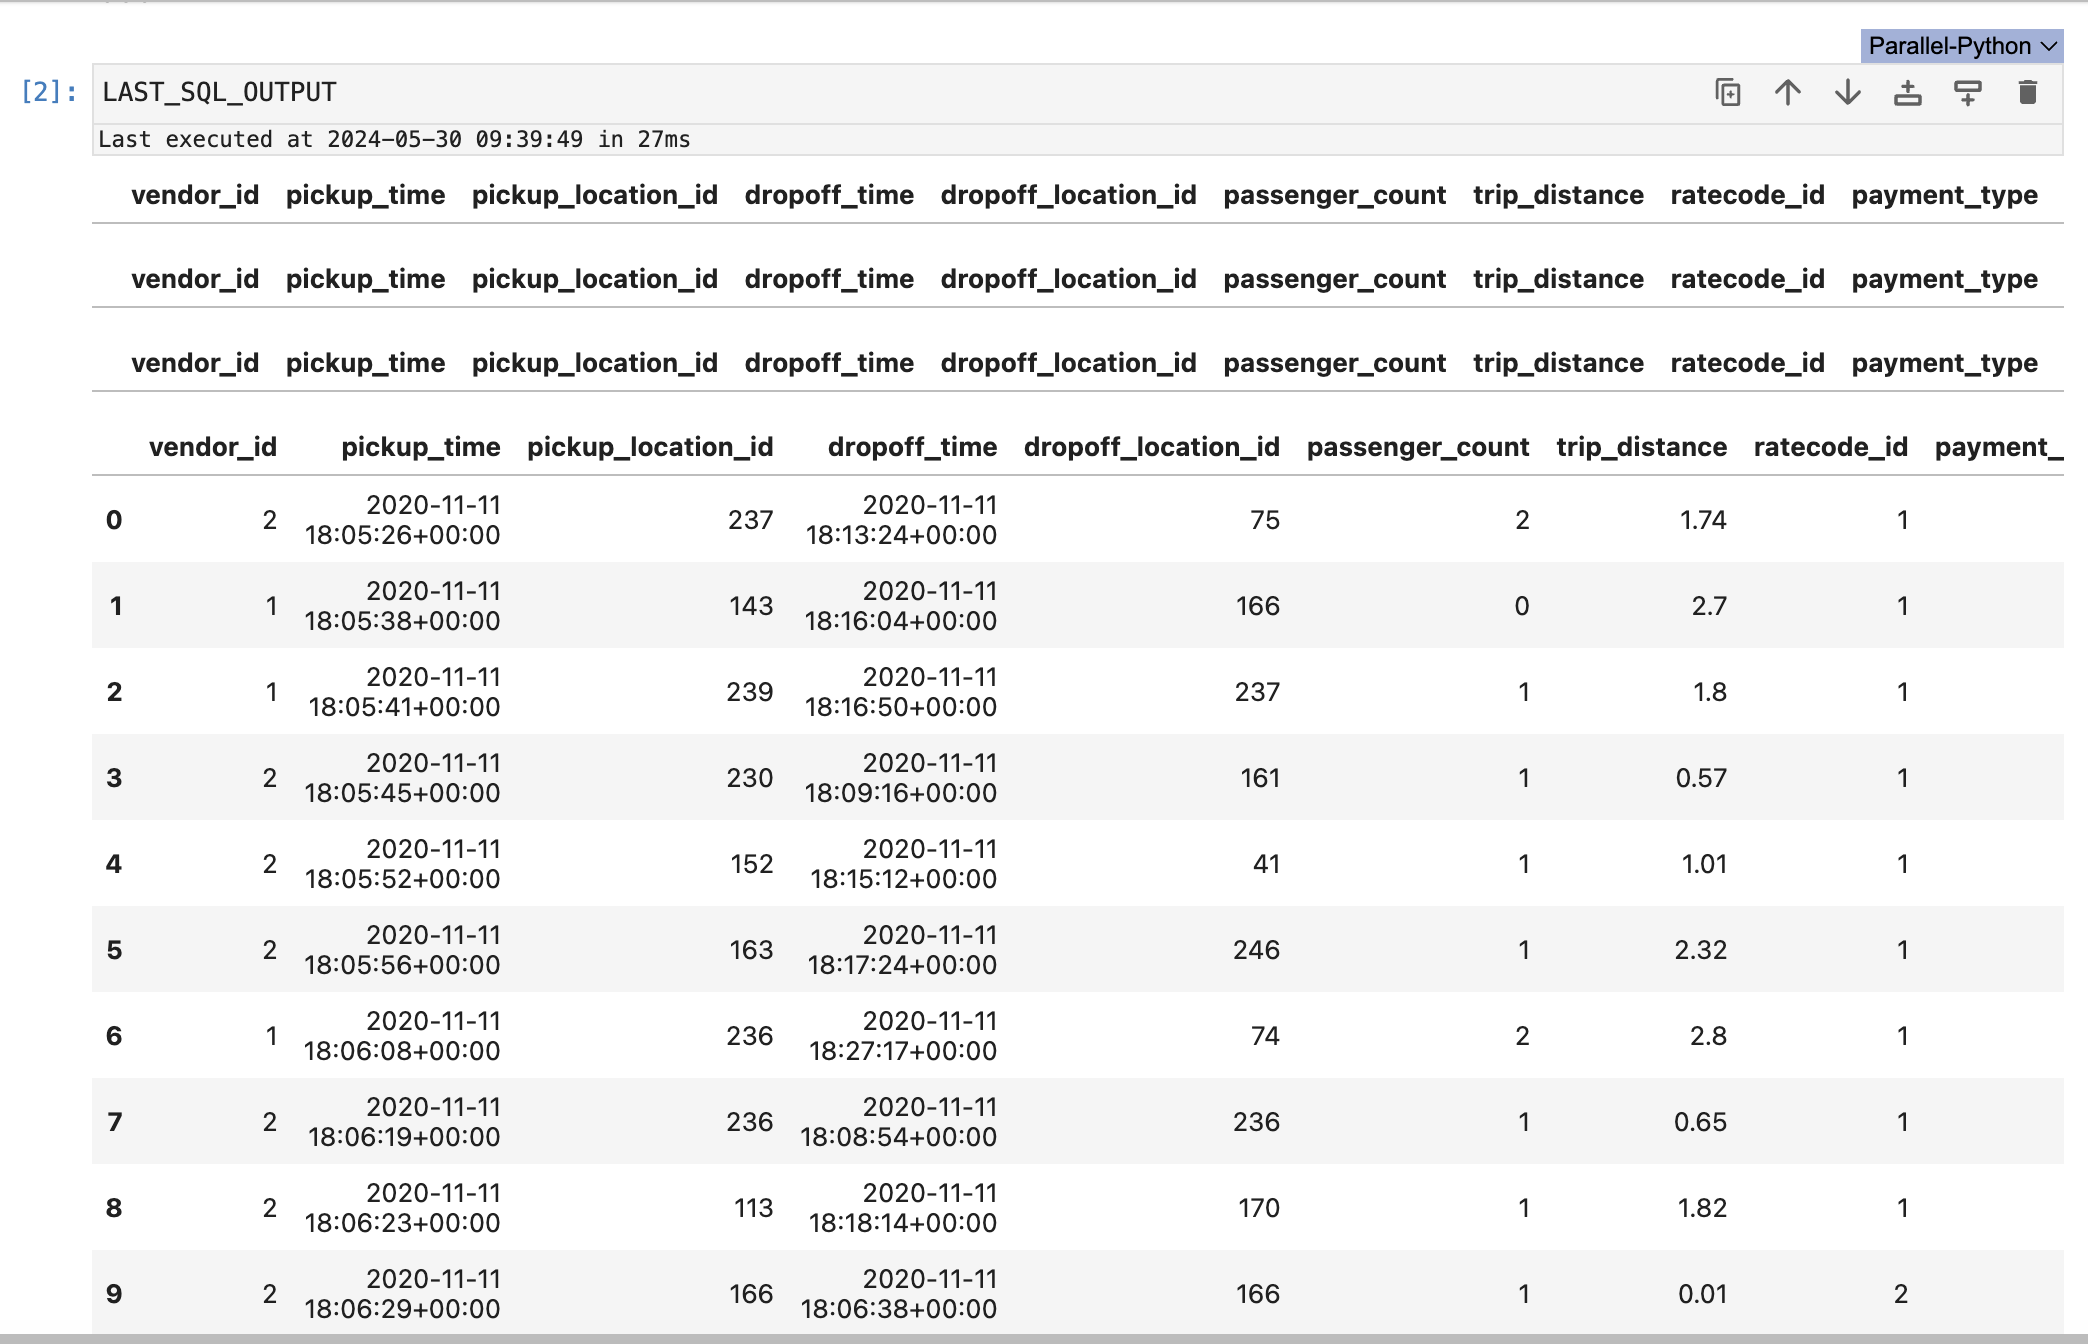
Task: Click passenger count 0 in row 1
Action: click(x=1522, y=606)
